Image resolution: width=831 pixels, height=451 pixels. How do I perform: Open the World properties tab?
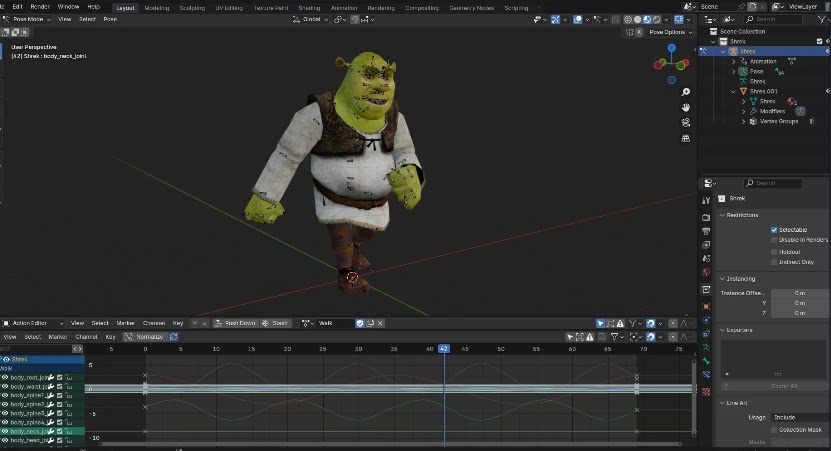point(706,272)
